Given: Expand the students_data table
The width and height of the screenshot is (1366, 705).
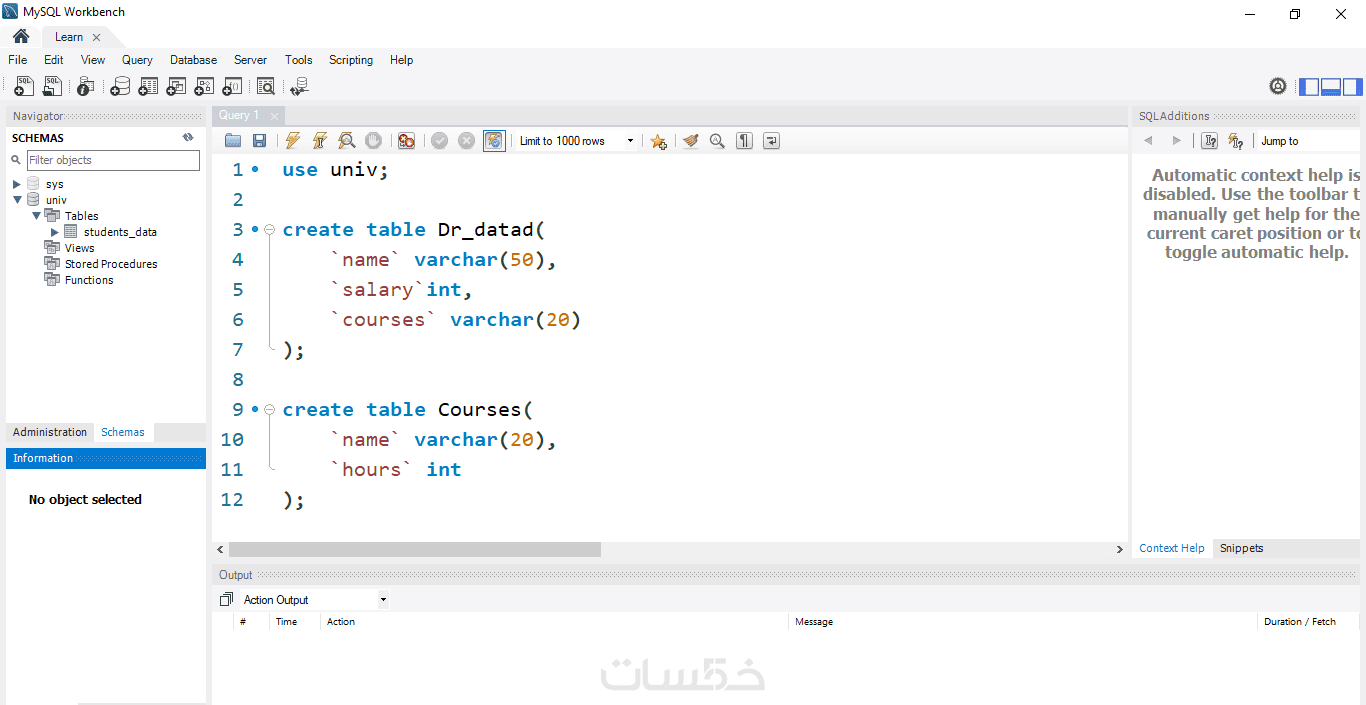Looking at the screenshot, I should click(x=55, y=232).
